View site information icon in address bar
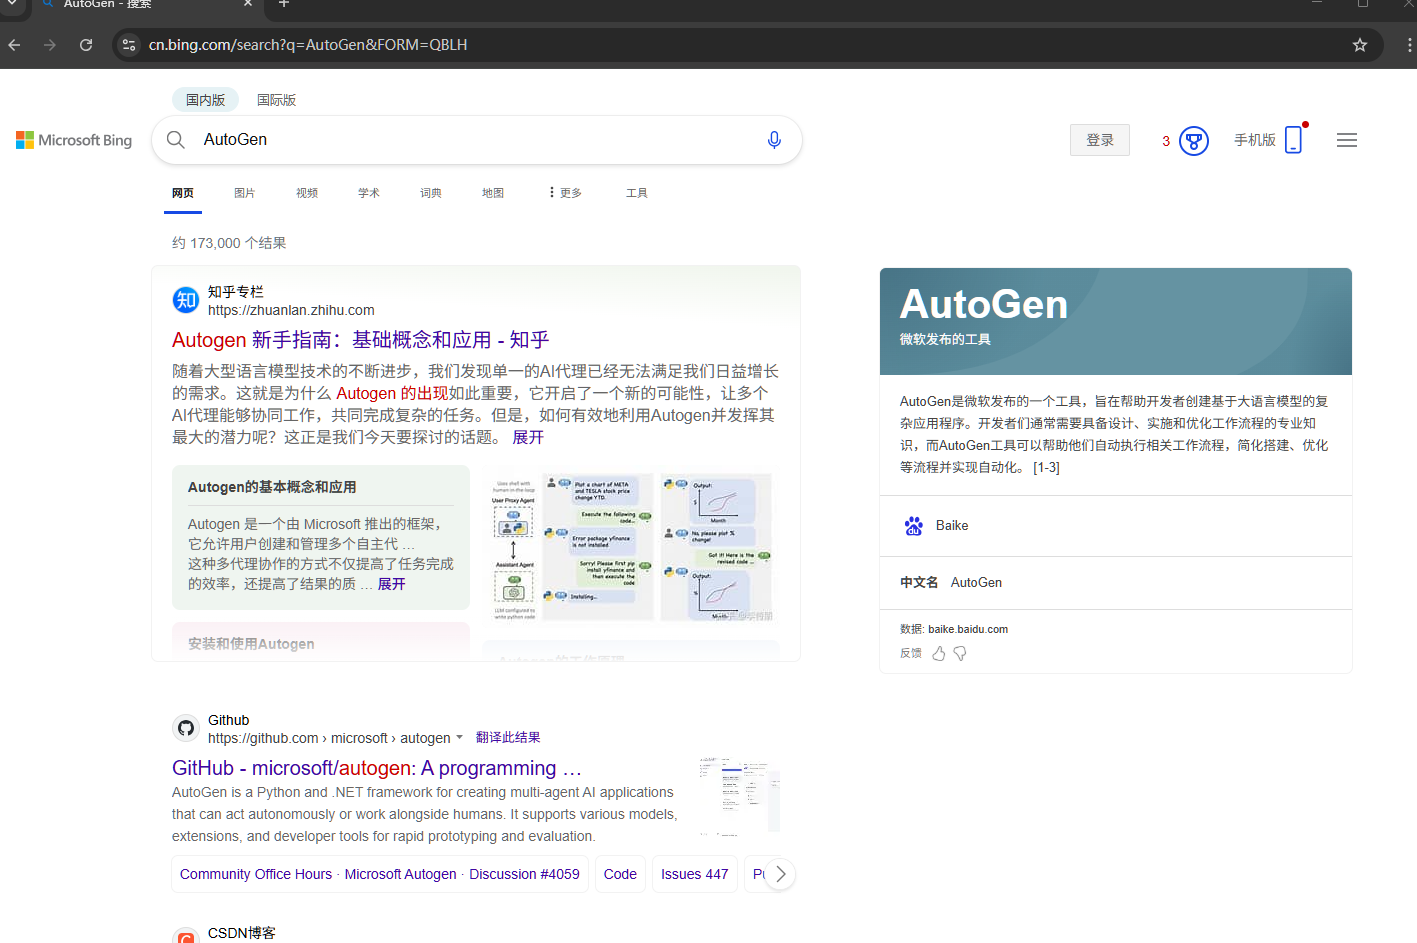Viewport: 1417px width, 943px height. tap(128, 45)
